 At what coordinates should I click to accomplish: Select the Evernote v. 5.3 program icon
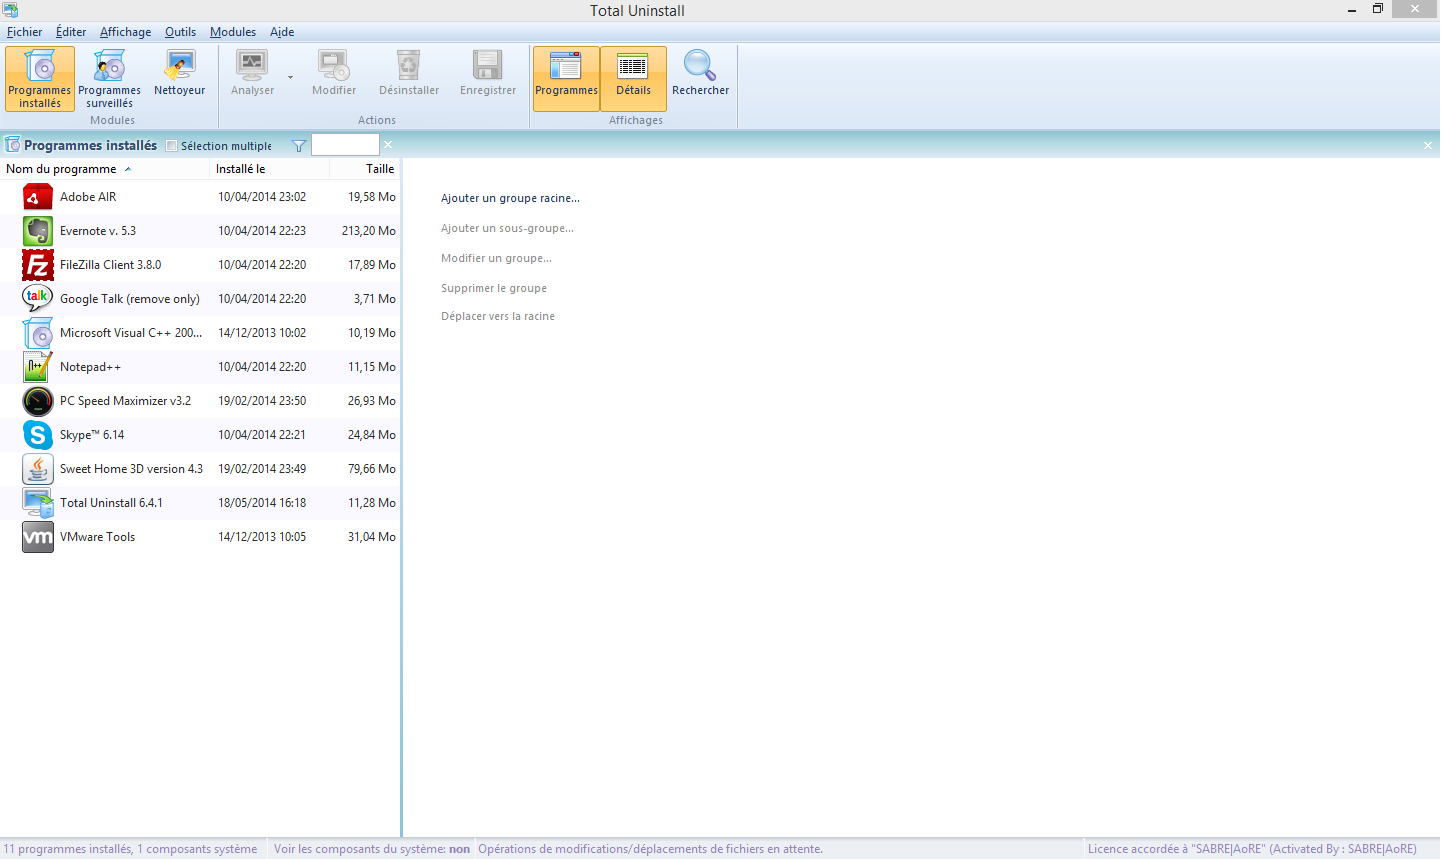38,231
